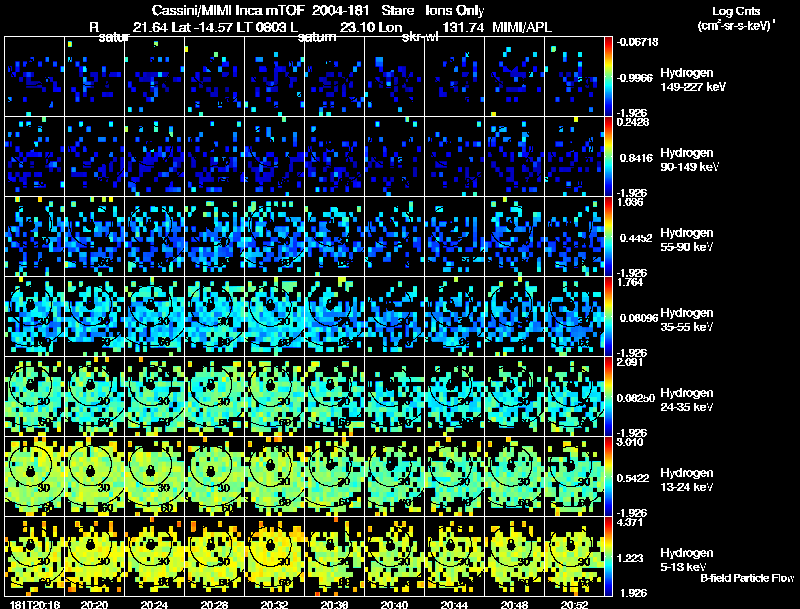Click the colorbar midpoint value '0.4452'

point(636,238)
